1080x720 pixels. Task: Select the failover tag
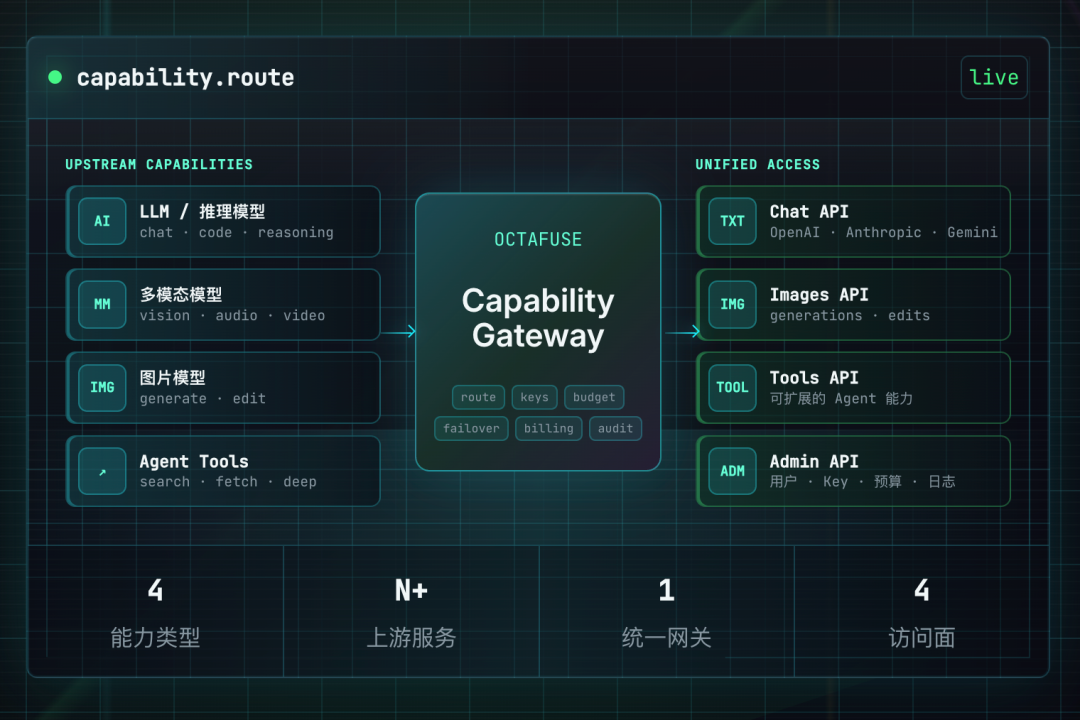[471, 429]
